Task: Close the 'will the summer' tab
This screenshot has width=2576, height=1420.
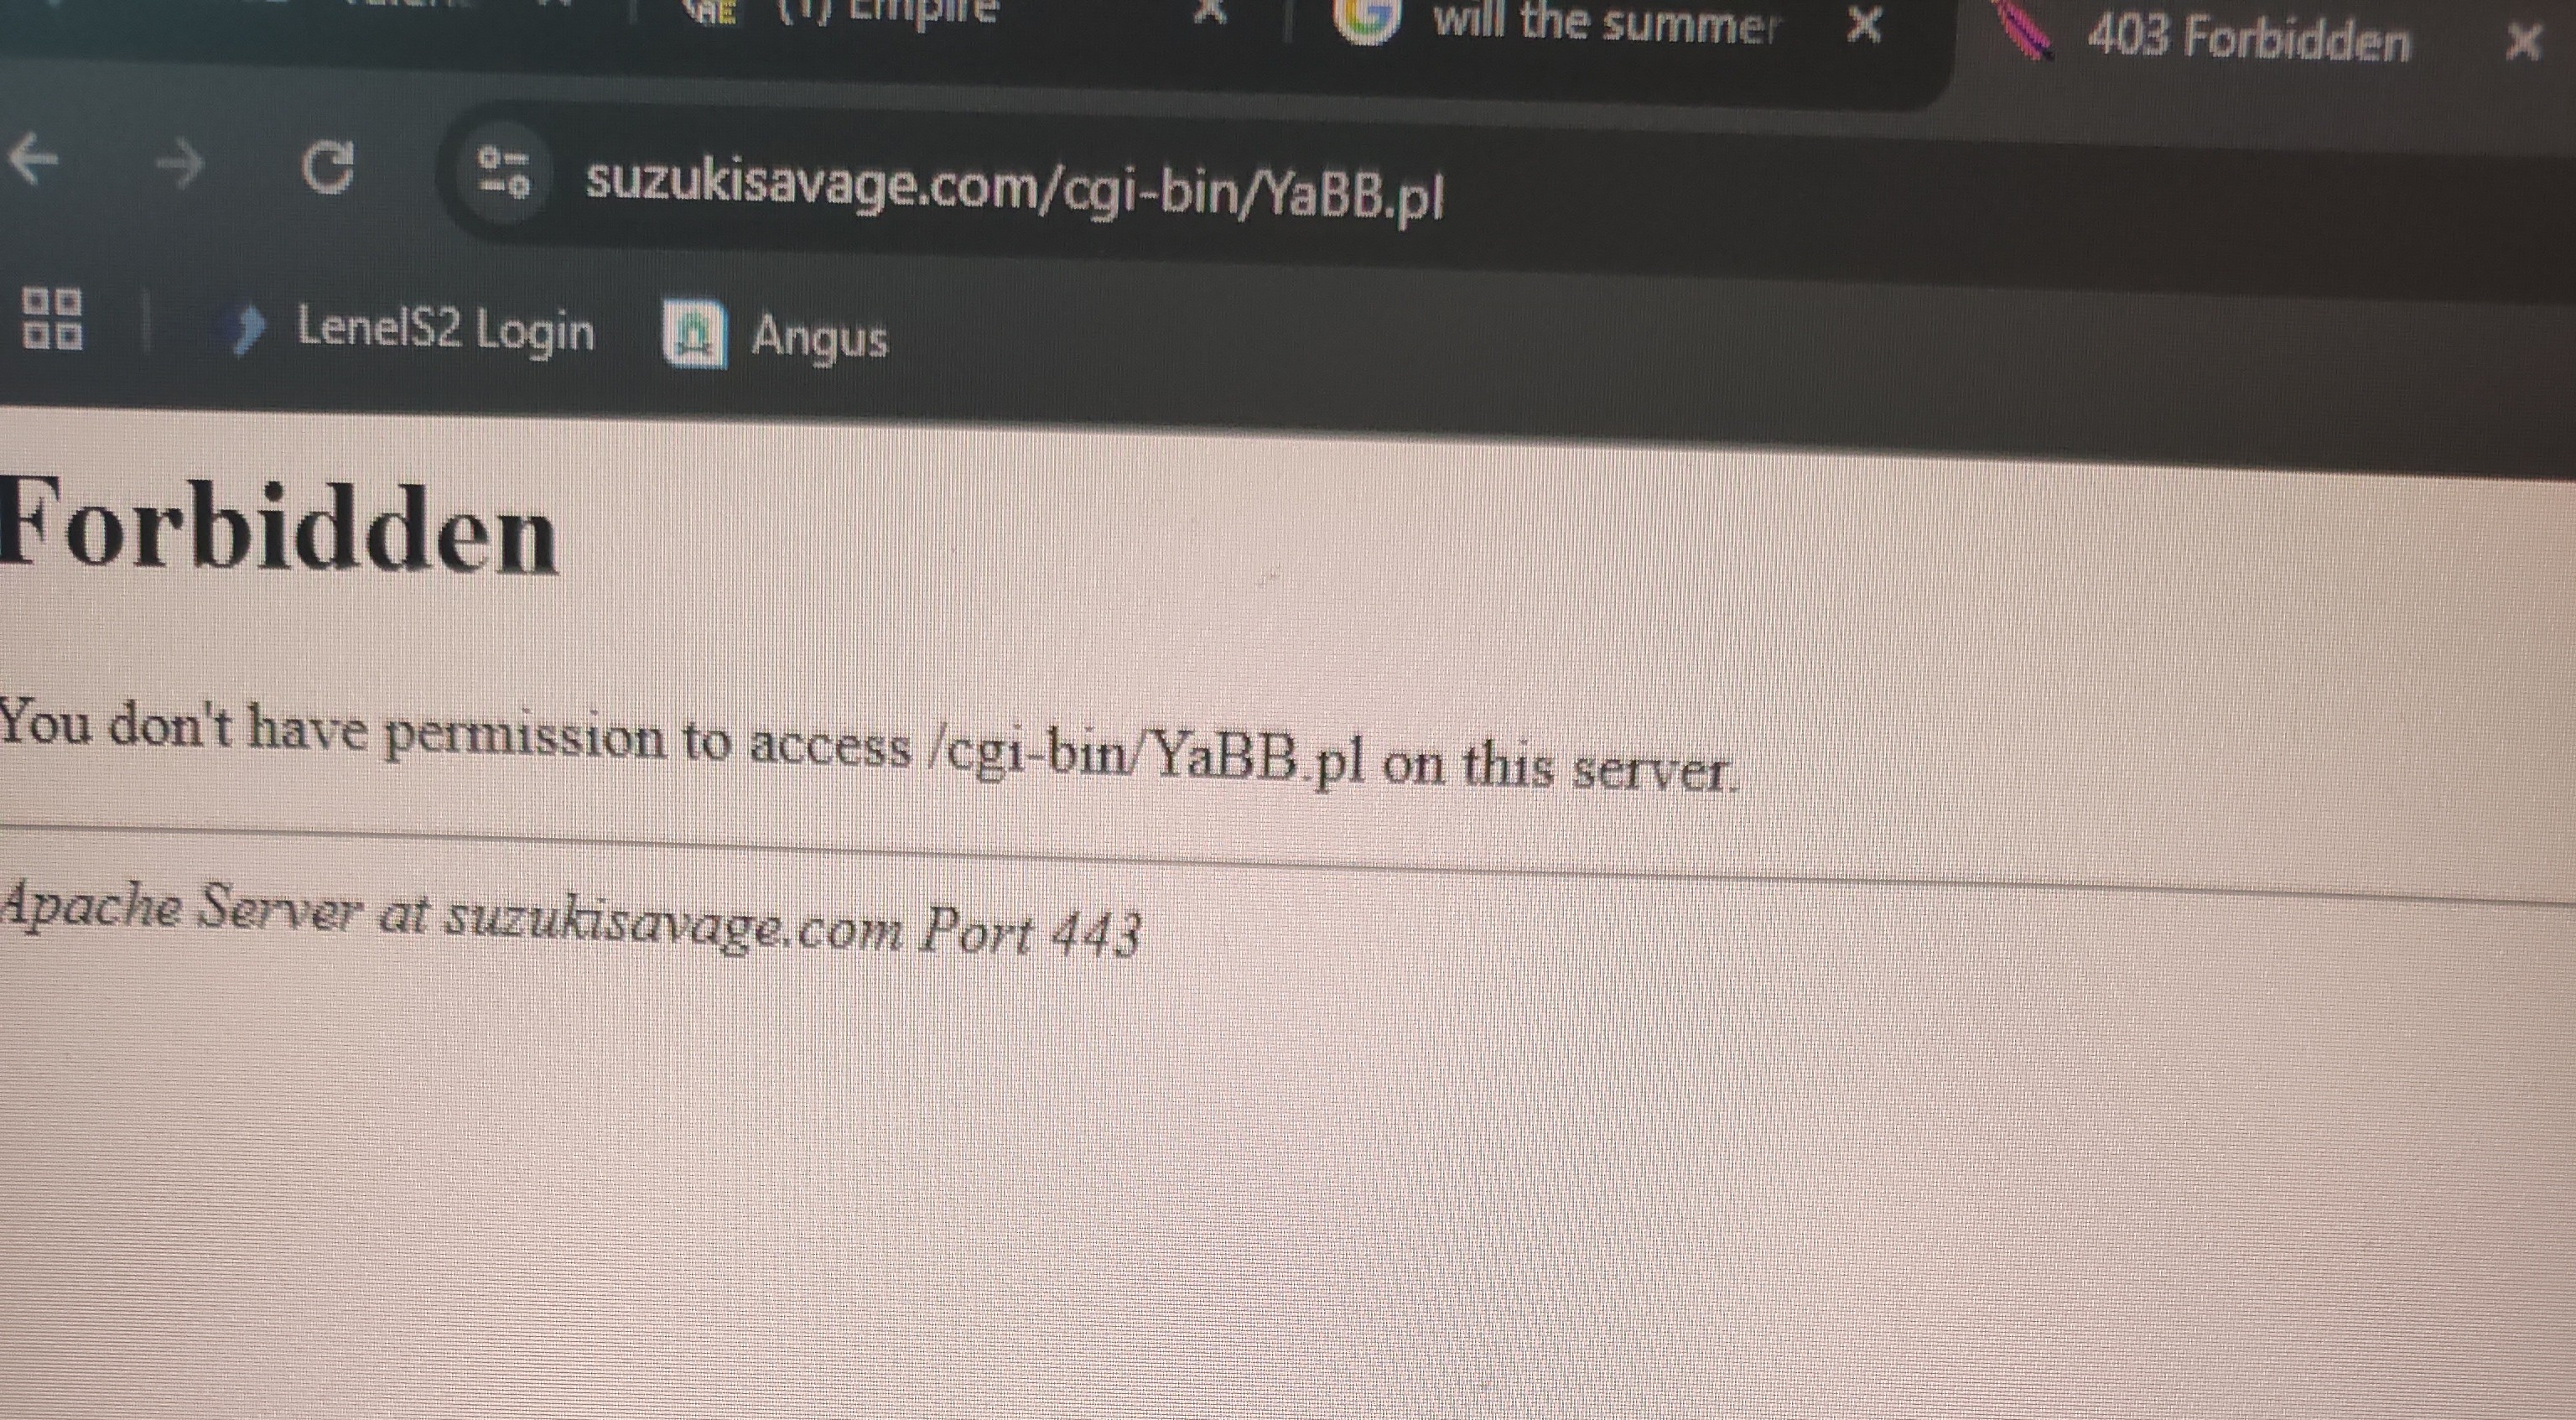Action: [x=1864, y=26]
